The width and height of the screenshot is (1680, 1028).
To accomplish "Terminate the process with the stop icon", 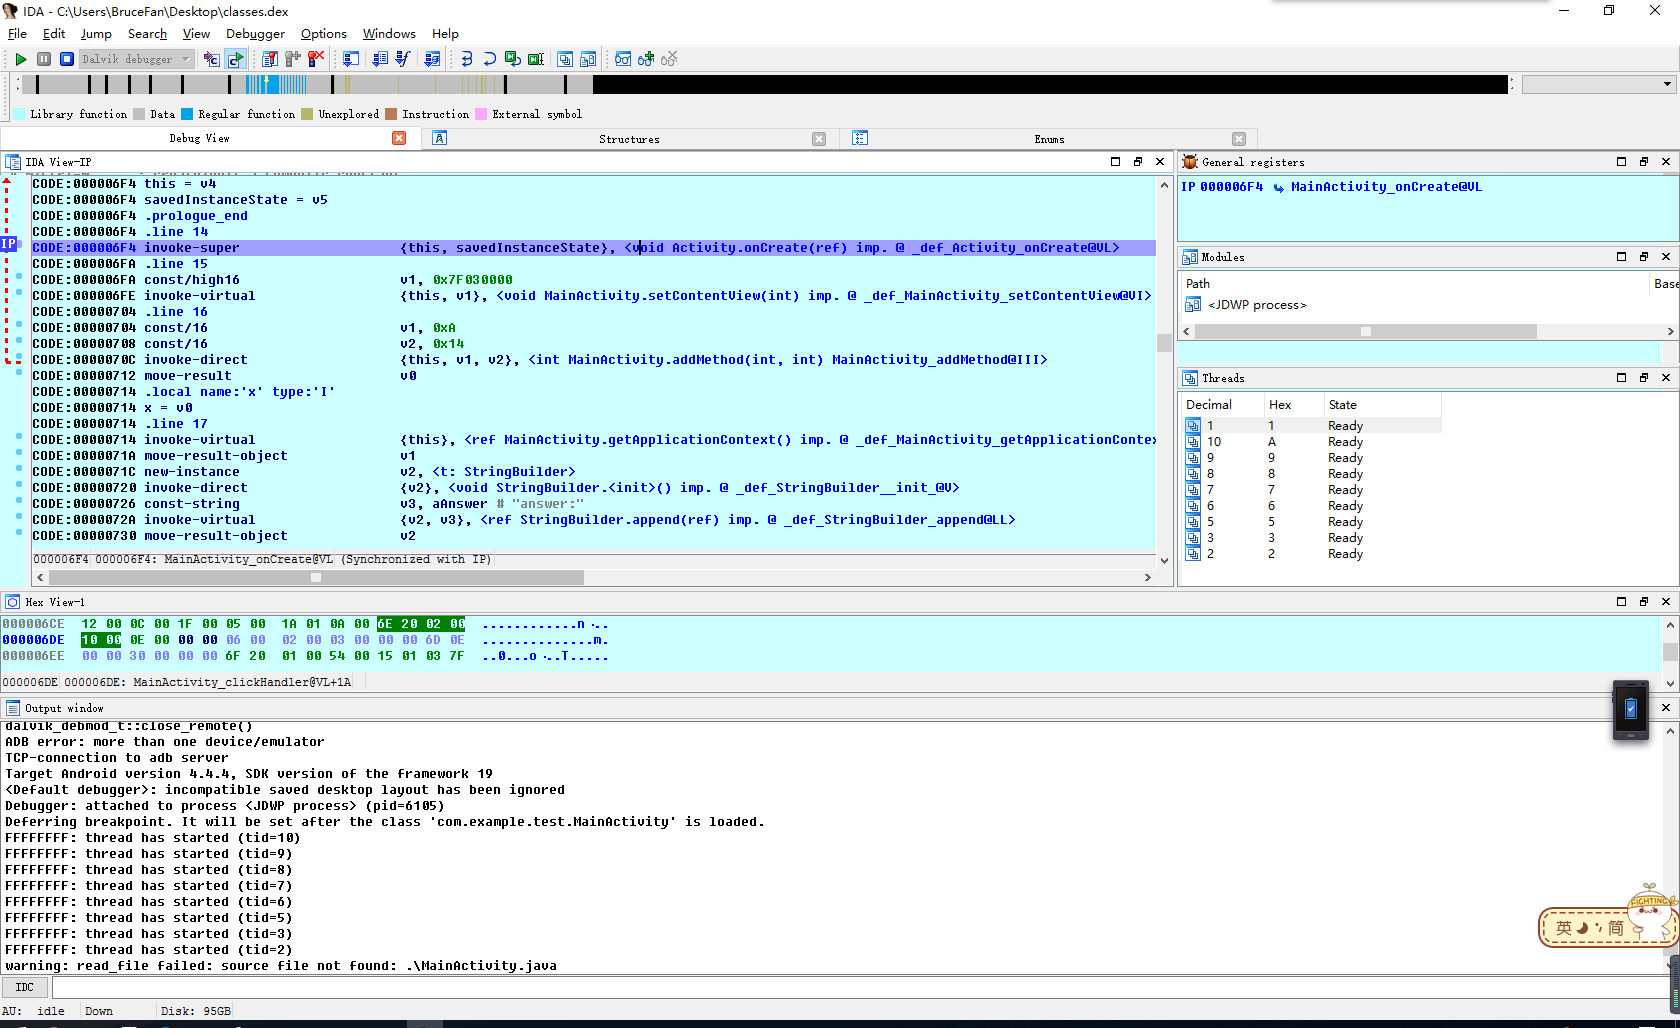I will [66, 60].
